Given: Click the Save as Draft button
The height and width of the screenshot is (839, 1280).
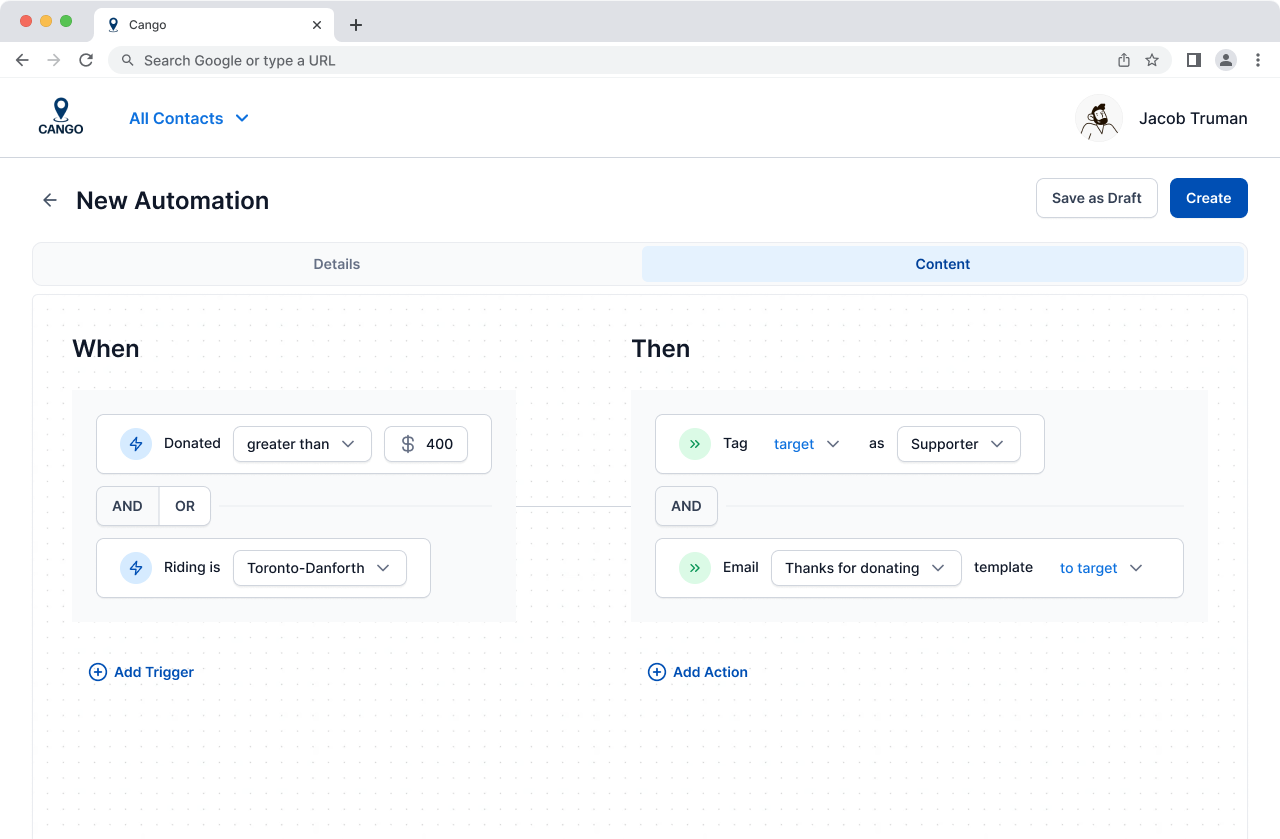Looking at the screenshot, I should pos(1096,198).
